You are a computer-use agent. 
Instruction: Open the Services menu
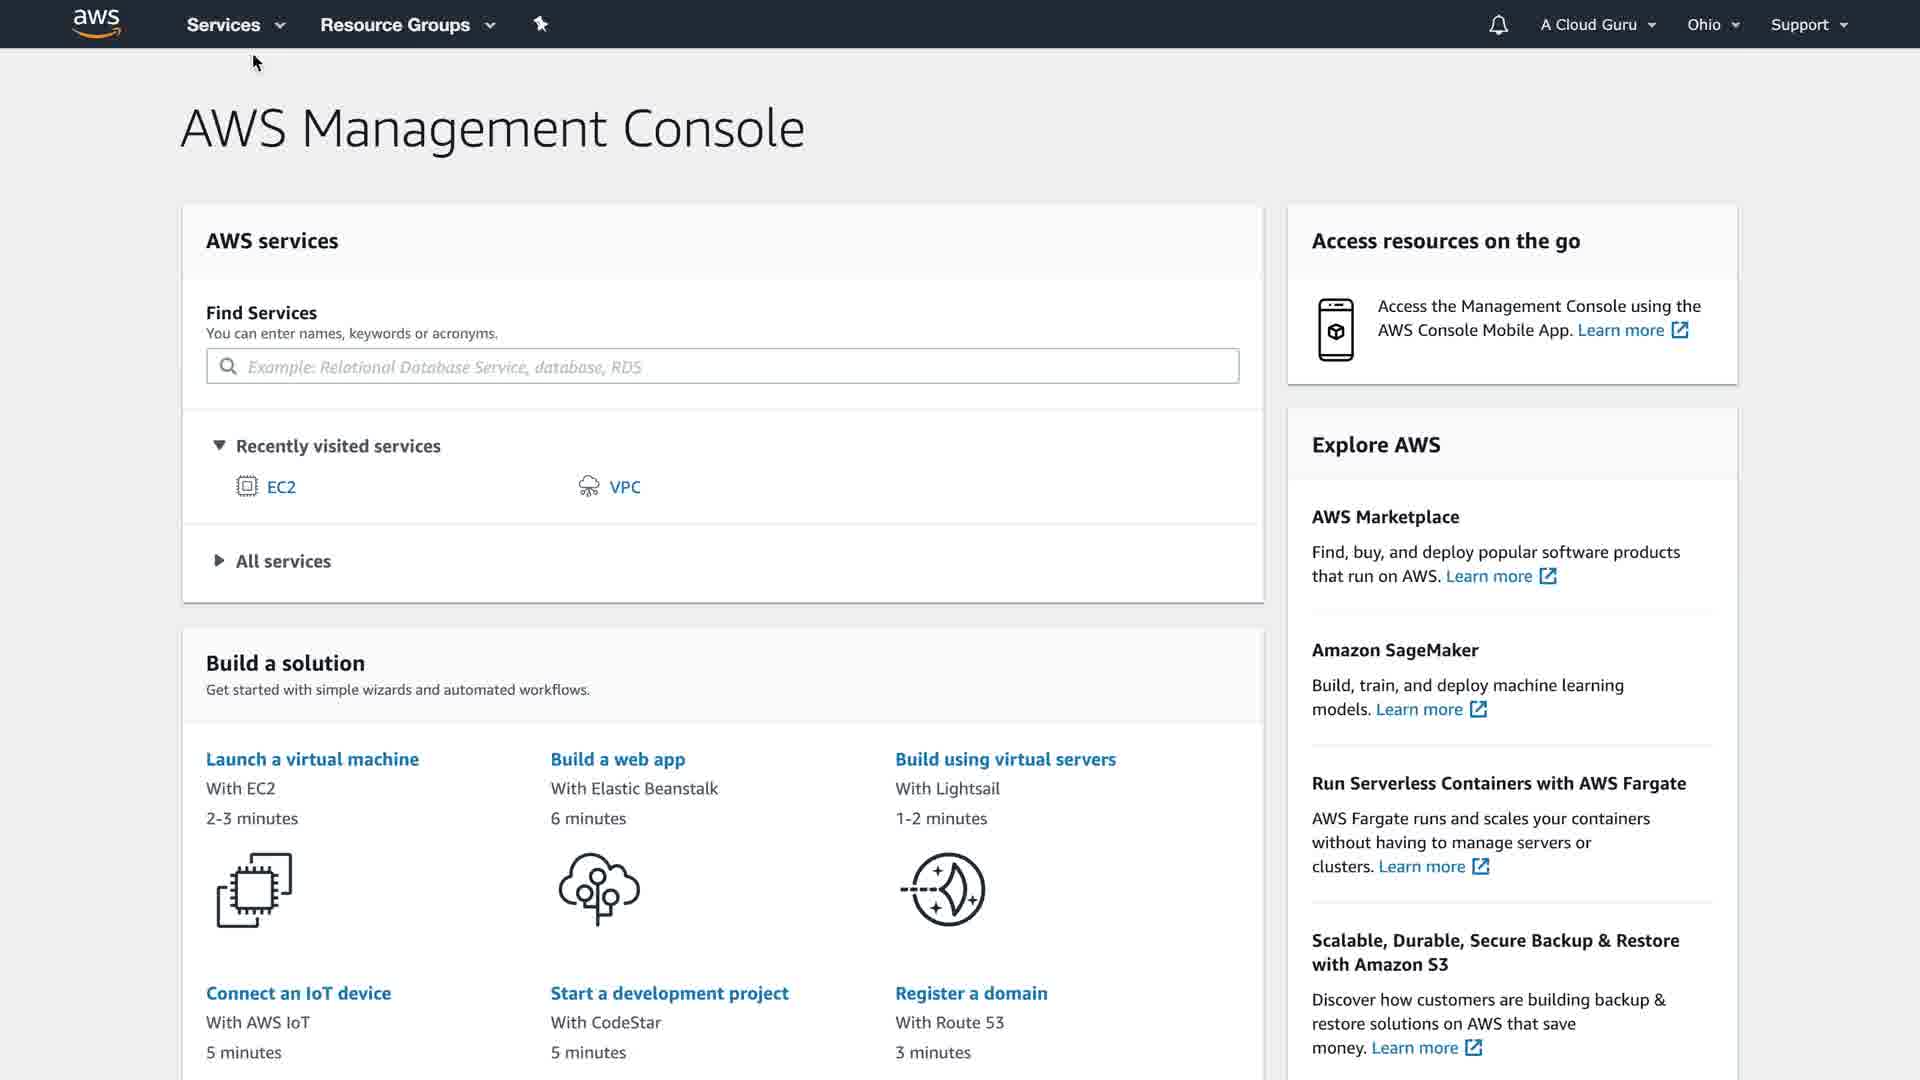(236, 25)
